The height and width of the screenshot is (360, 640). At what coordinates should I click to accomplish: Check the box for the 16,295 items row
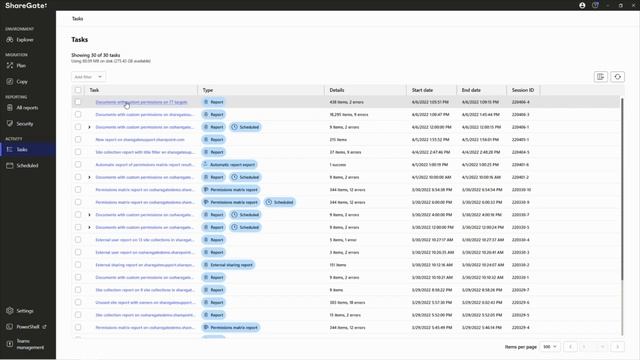pos(78,114)
